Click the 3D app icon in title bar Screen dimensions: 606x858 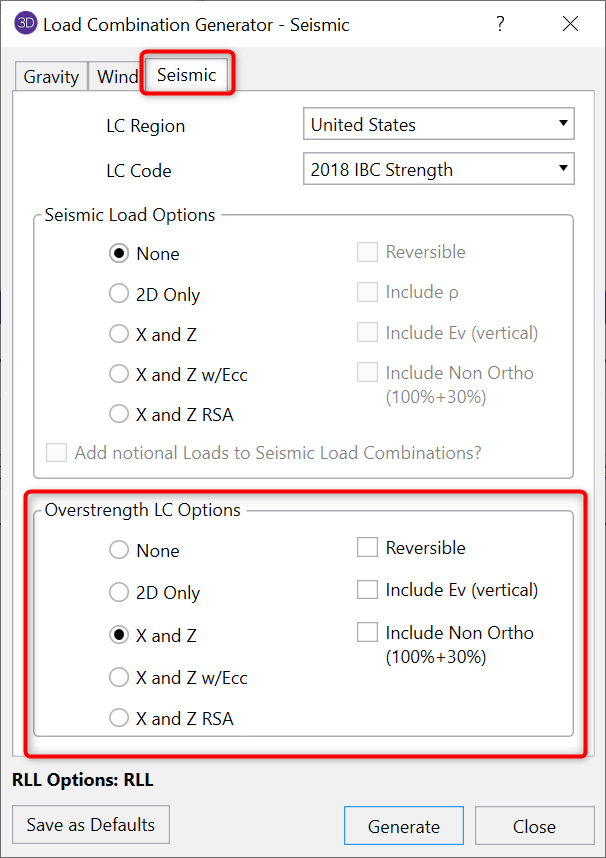coord(24,24)
